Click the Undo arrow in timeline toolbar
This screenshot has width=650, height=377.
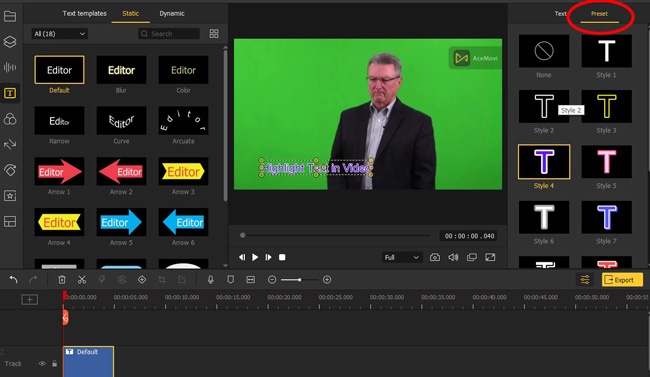coord(14,280)
